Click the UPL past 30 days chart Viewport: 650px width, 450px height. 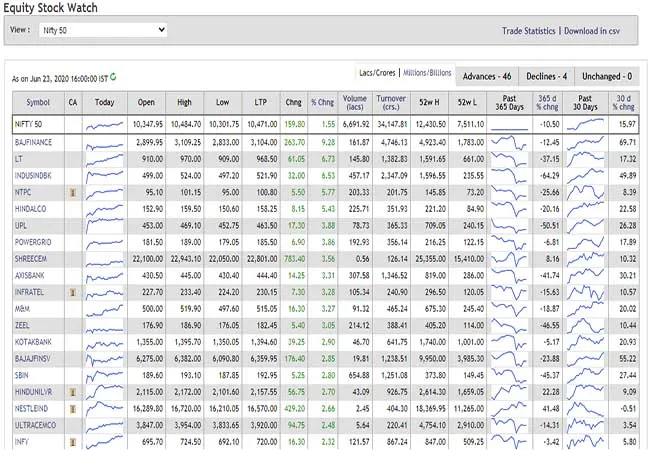click(585, 225)
